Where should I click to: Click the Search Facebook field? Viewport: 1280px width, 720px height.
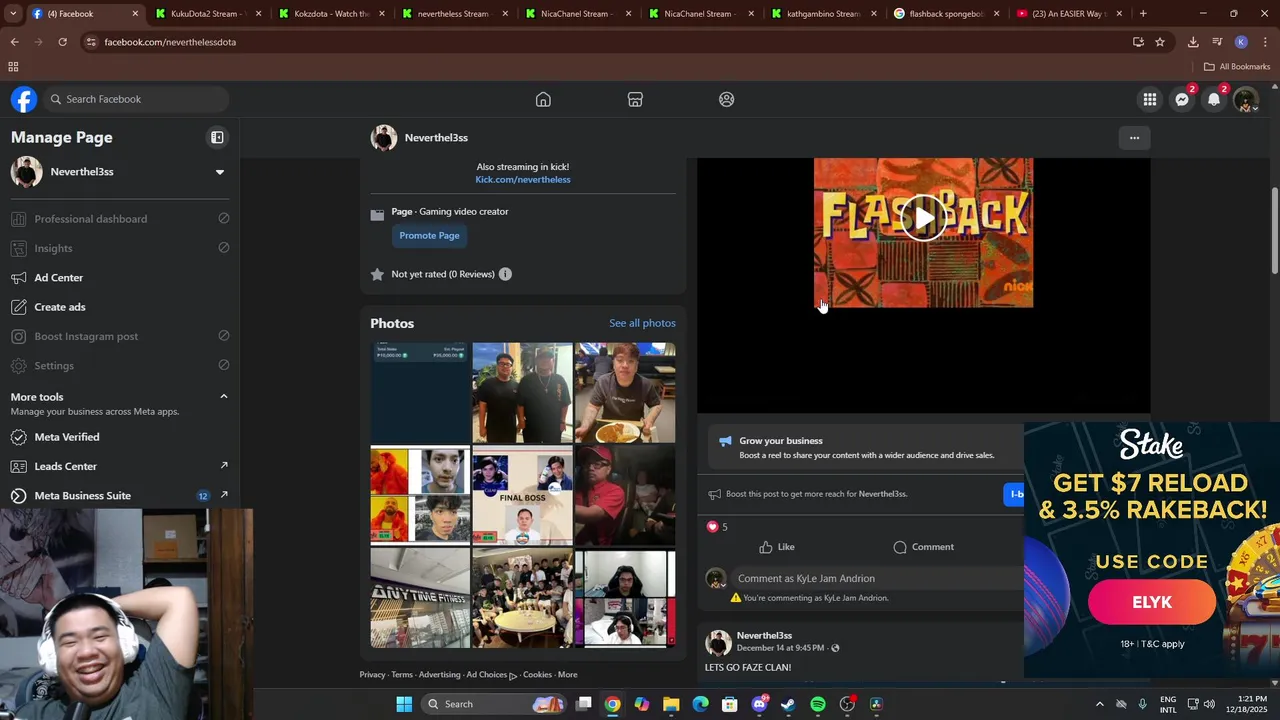pos(137,99)
